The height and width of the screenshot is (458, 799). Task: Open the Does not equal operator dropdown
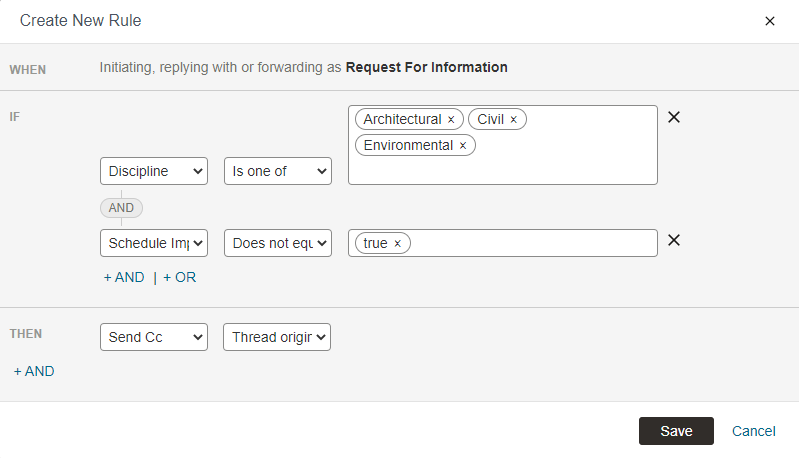click(x=278, y=243)
